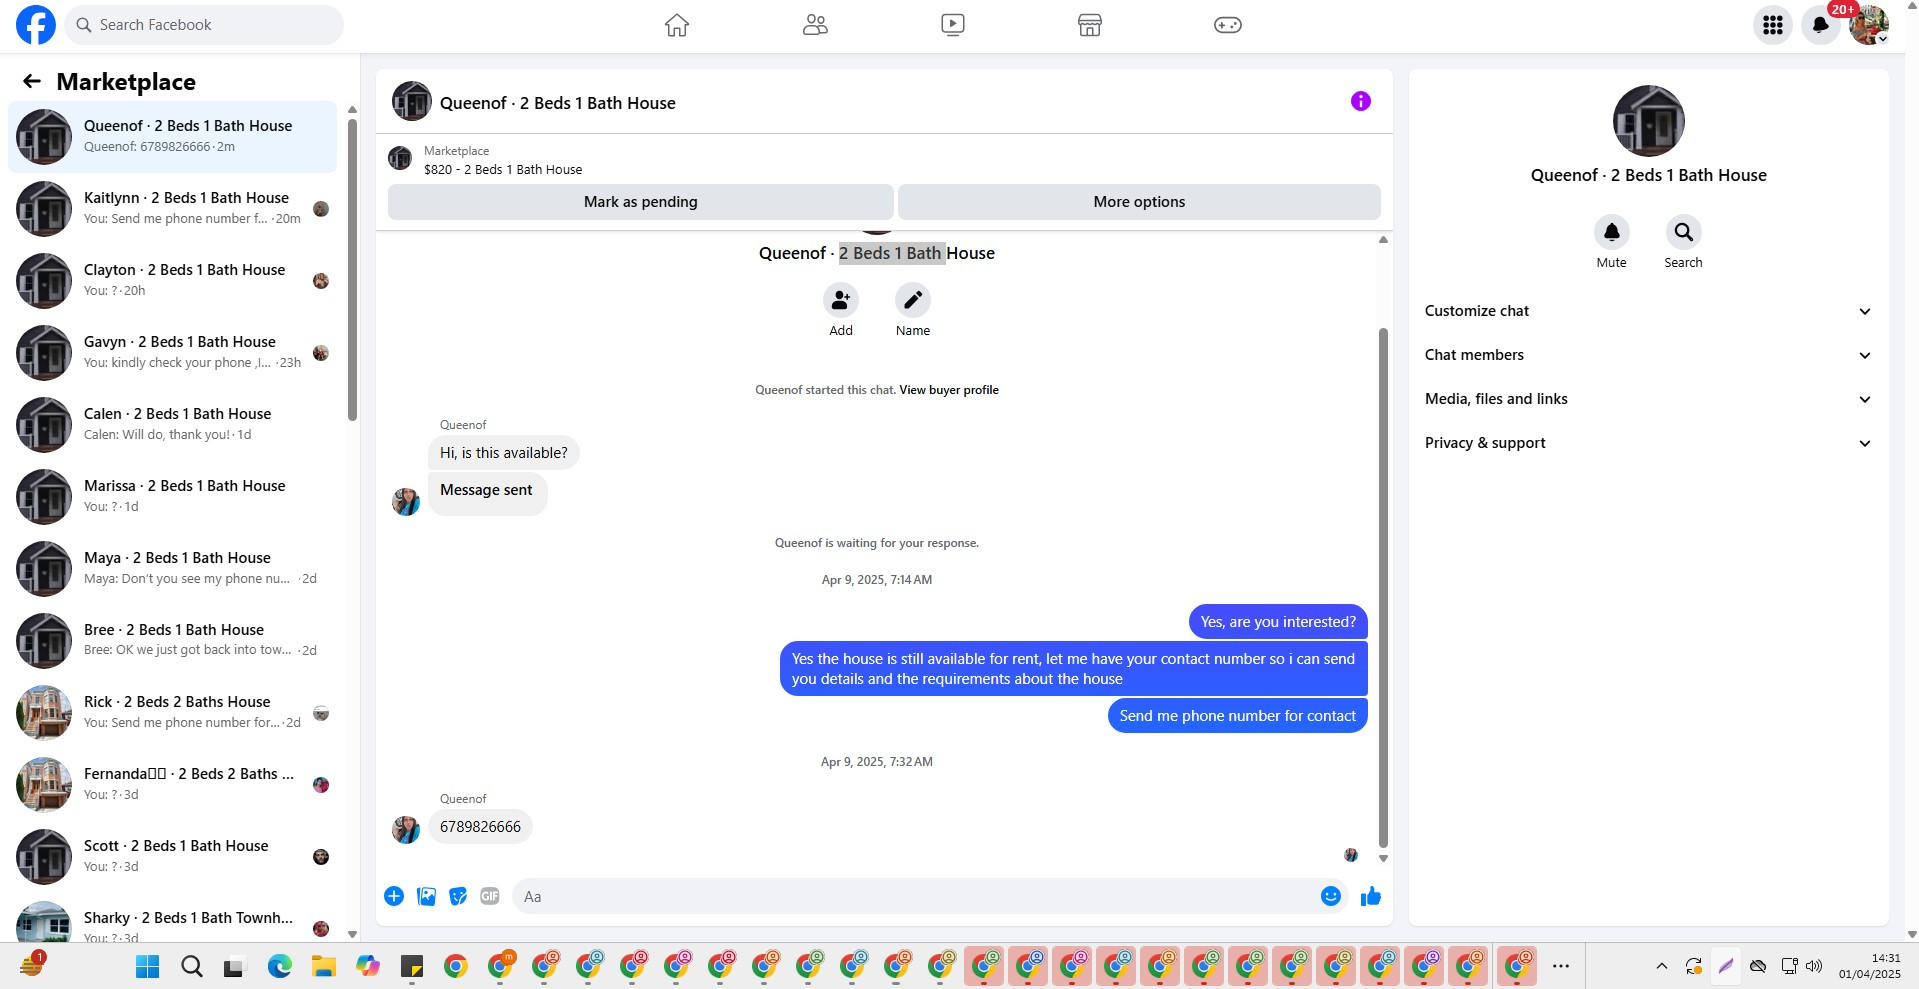
Task: Click the back arrow beside Marketplace
Action: [x=32, y=81]
